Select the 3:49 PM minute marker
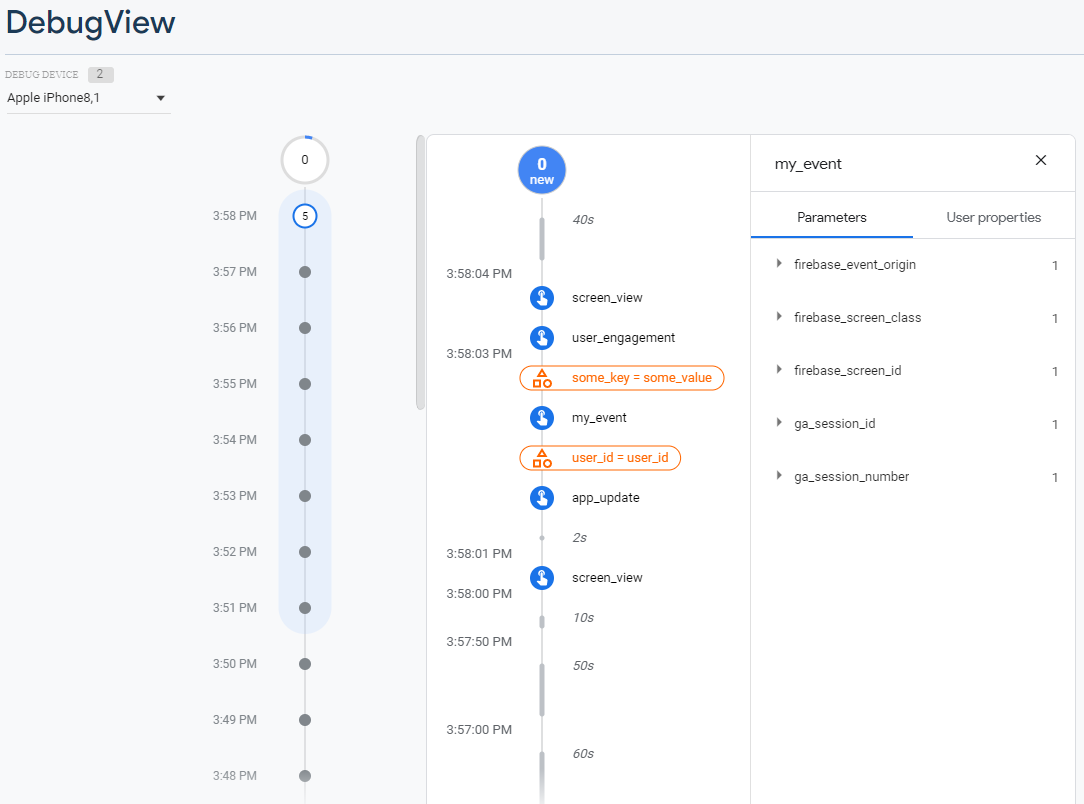 [x=305, y=720]
